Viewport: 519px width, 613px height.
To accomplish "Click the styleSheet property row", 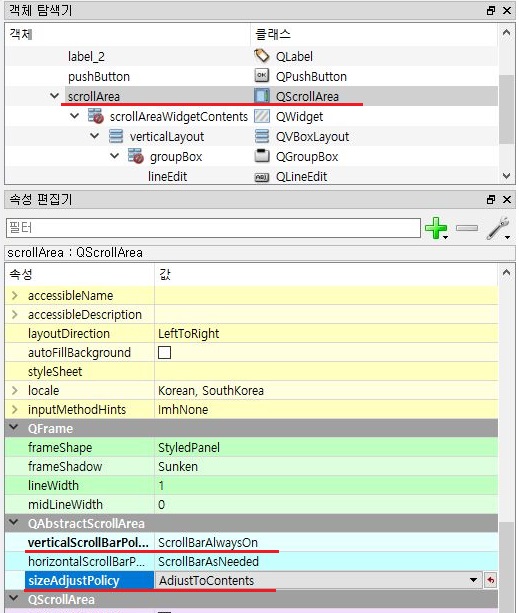I will [252, 371].
